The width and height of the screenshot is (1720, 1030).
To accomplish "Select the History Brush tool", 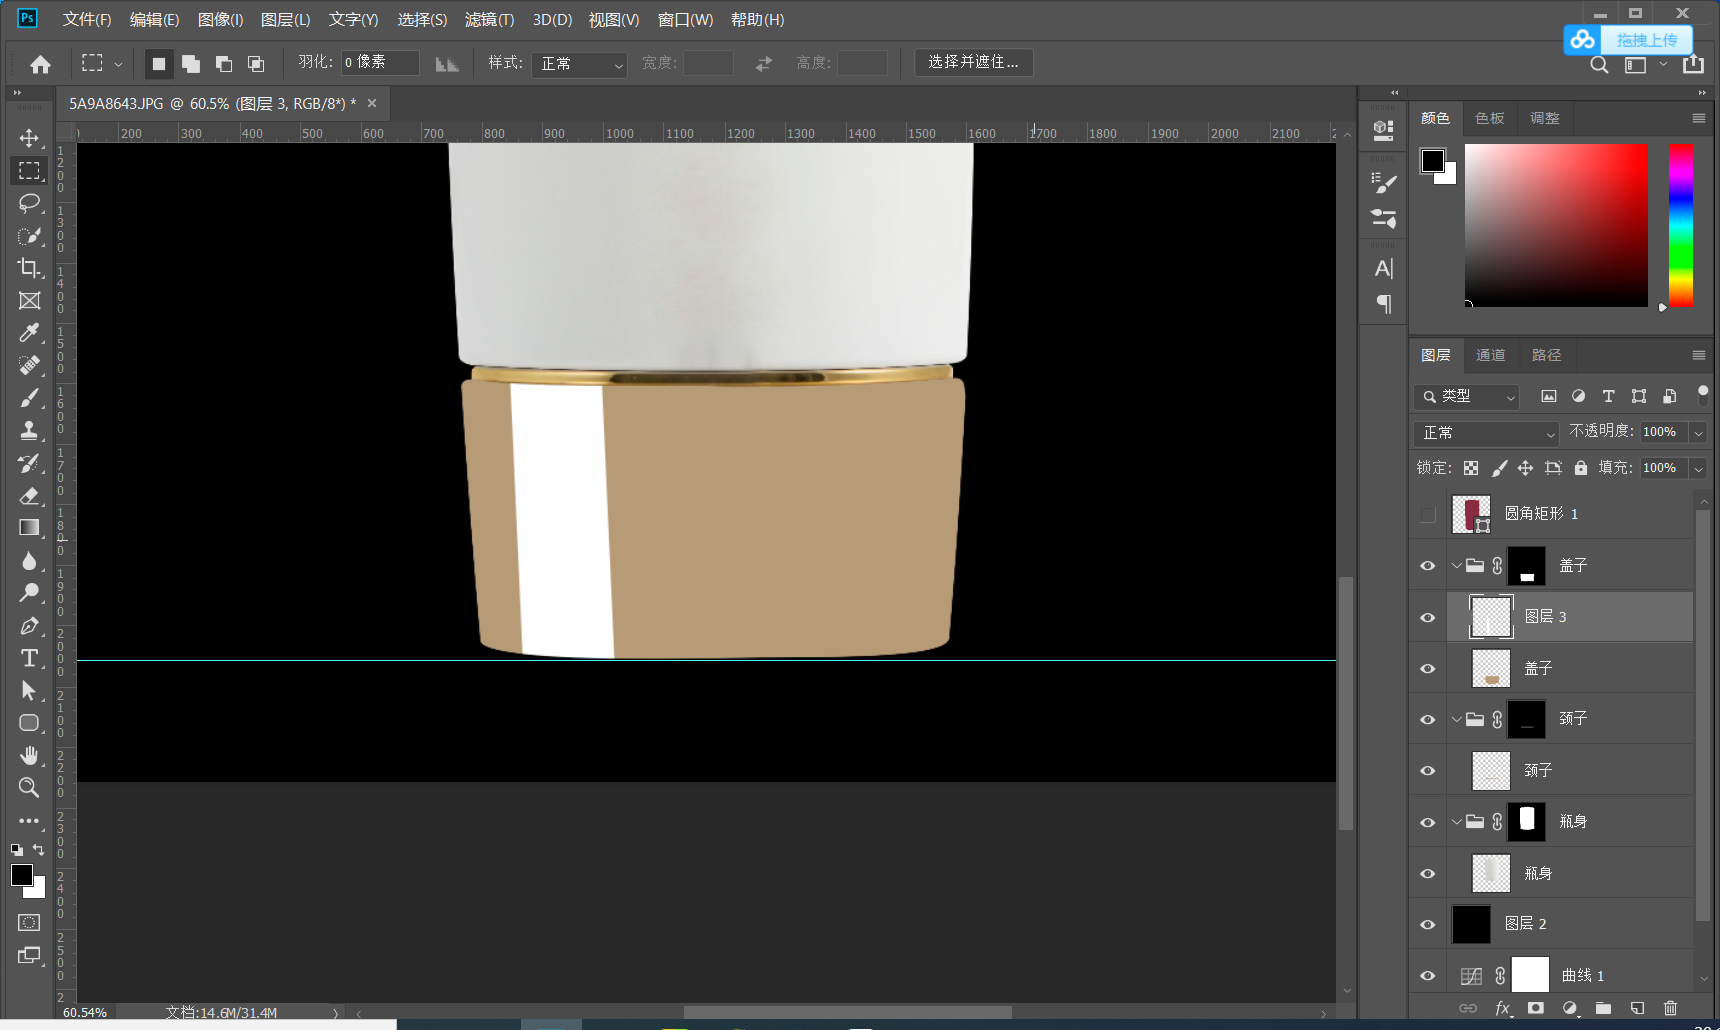I will pos(29,463).
